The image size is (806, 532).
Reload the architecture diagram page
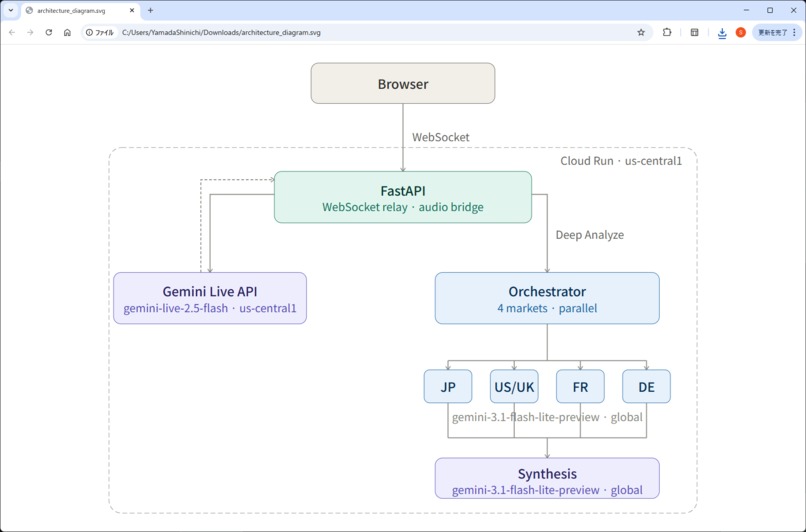tap(49, 32)
